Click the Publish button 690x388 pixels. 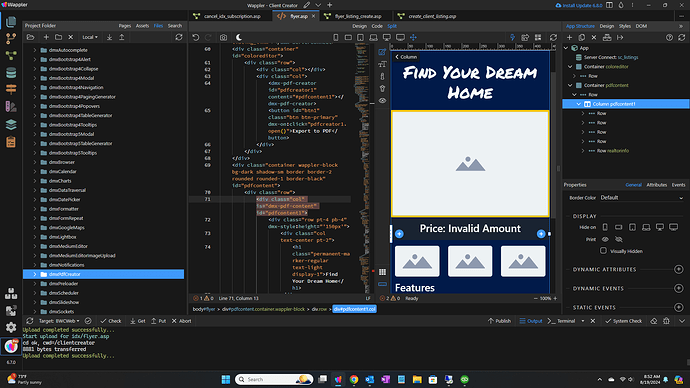(x=499, y=321)
